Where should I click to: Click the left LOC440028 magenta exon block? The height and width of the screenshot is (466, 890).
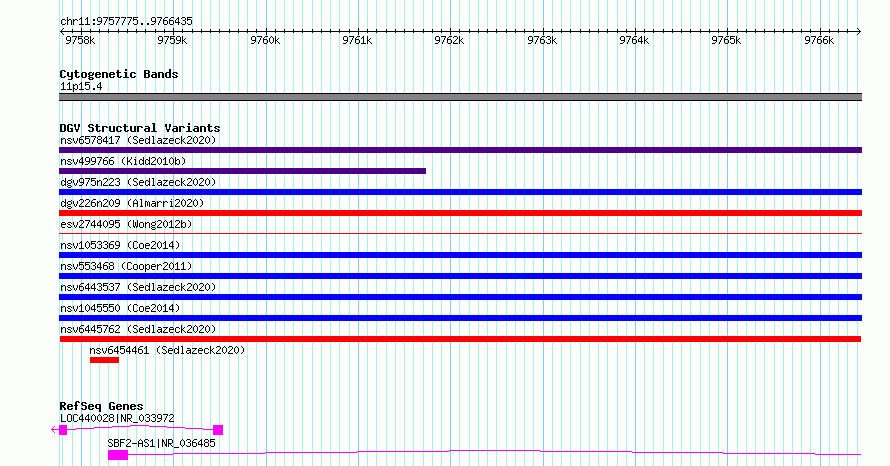63,430
